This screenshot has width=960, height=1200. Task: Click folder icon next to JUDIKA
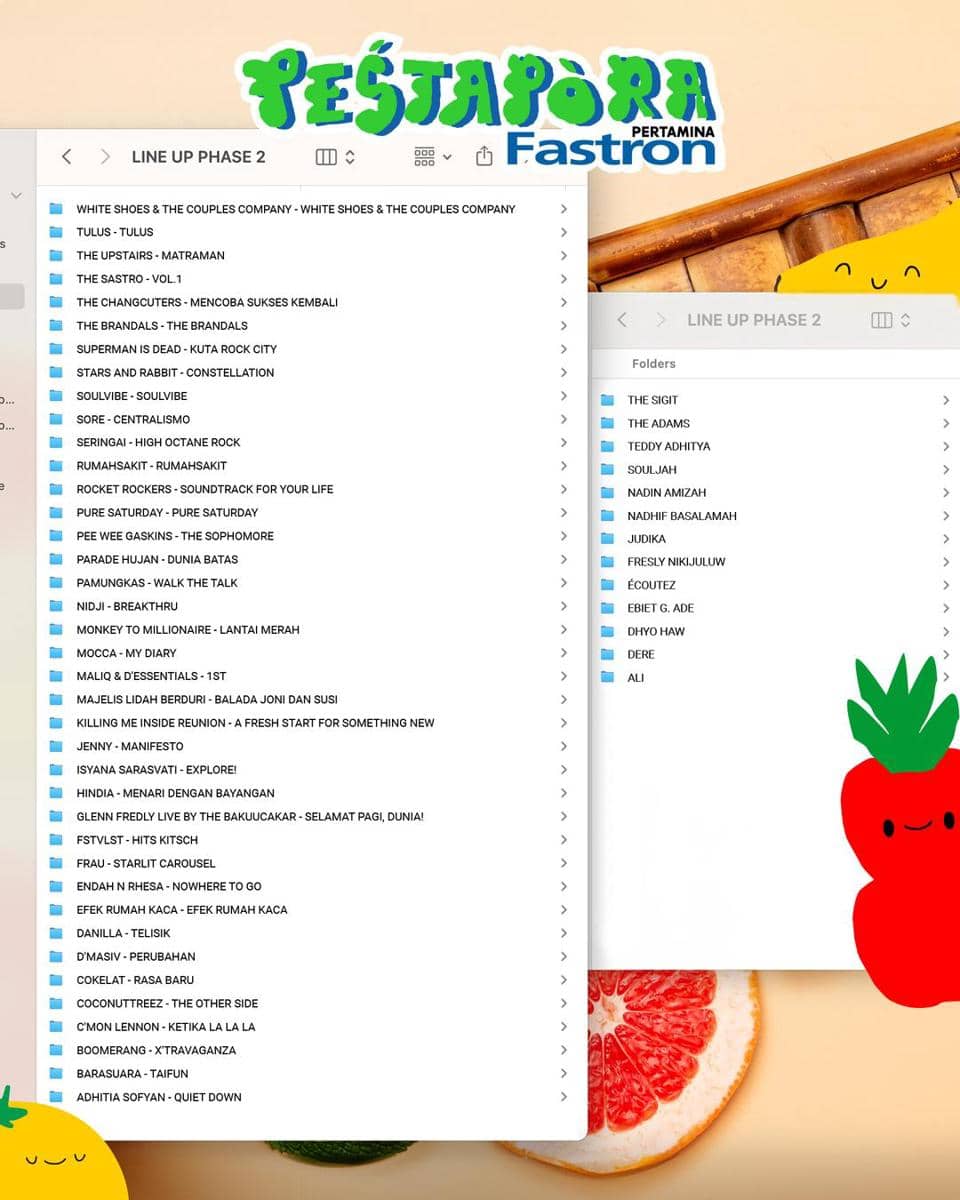tap(607, 539)
